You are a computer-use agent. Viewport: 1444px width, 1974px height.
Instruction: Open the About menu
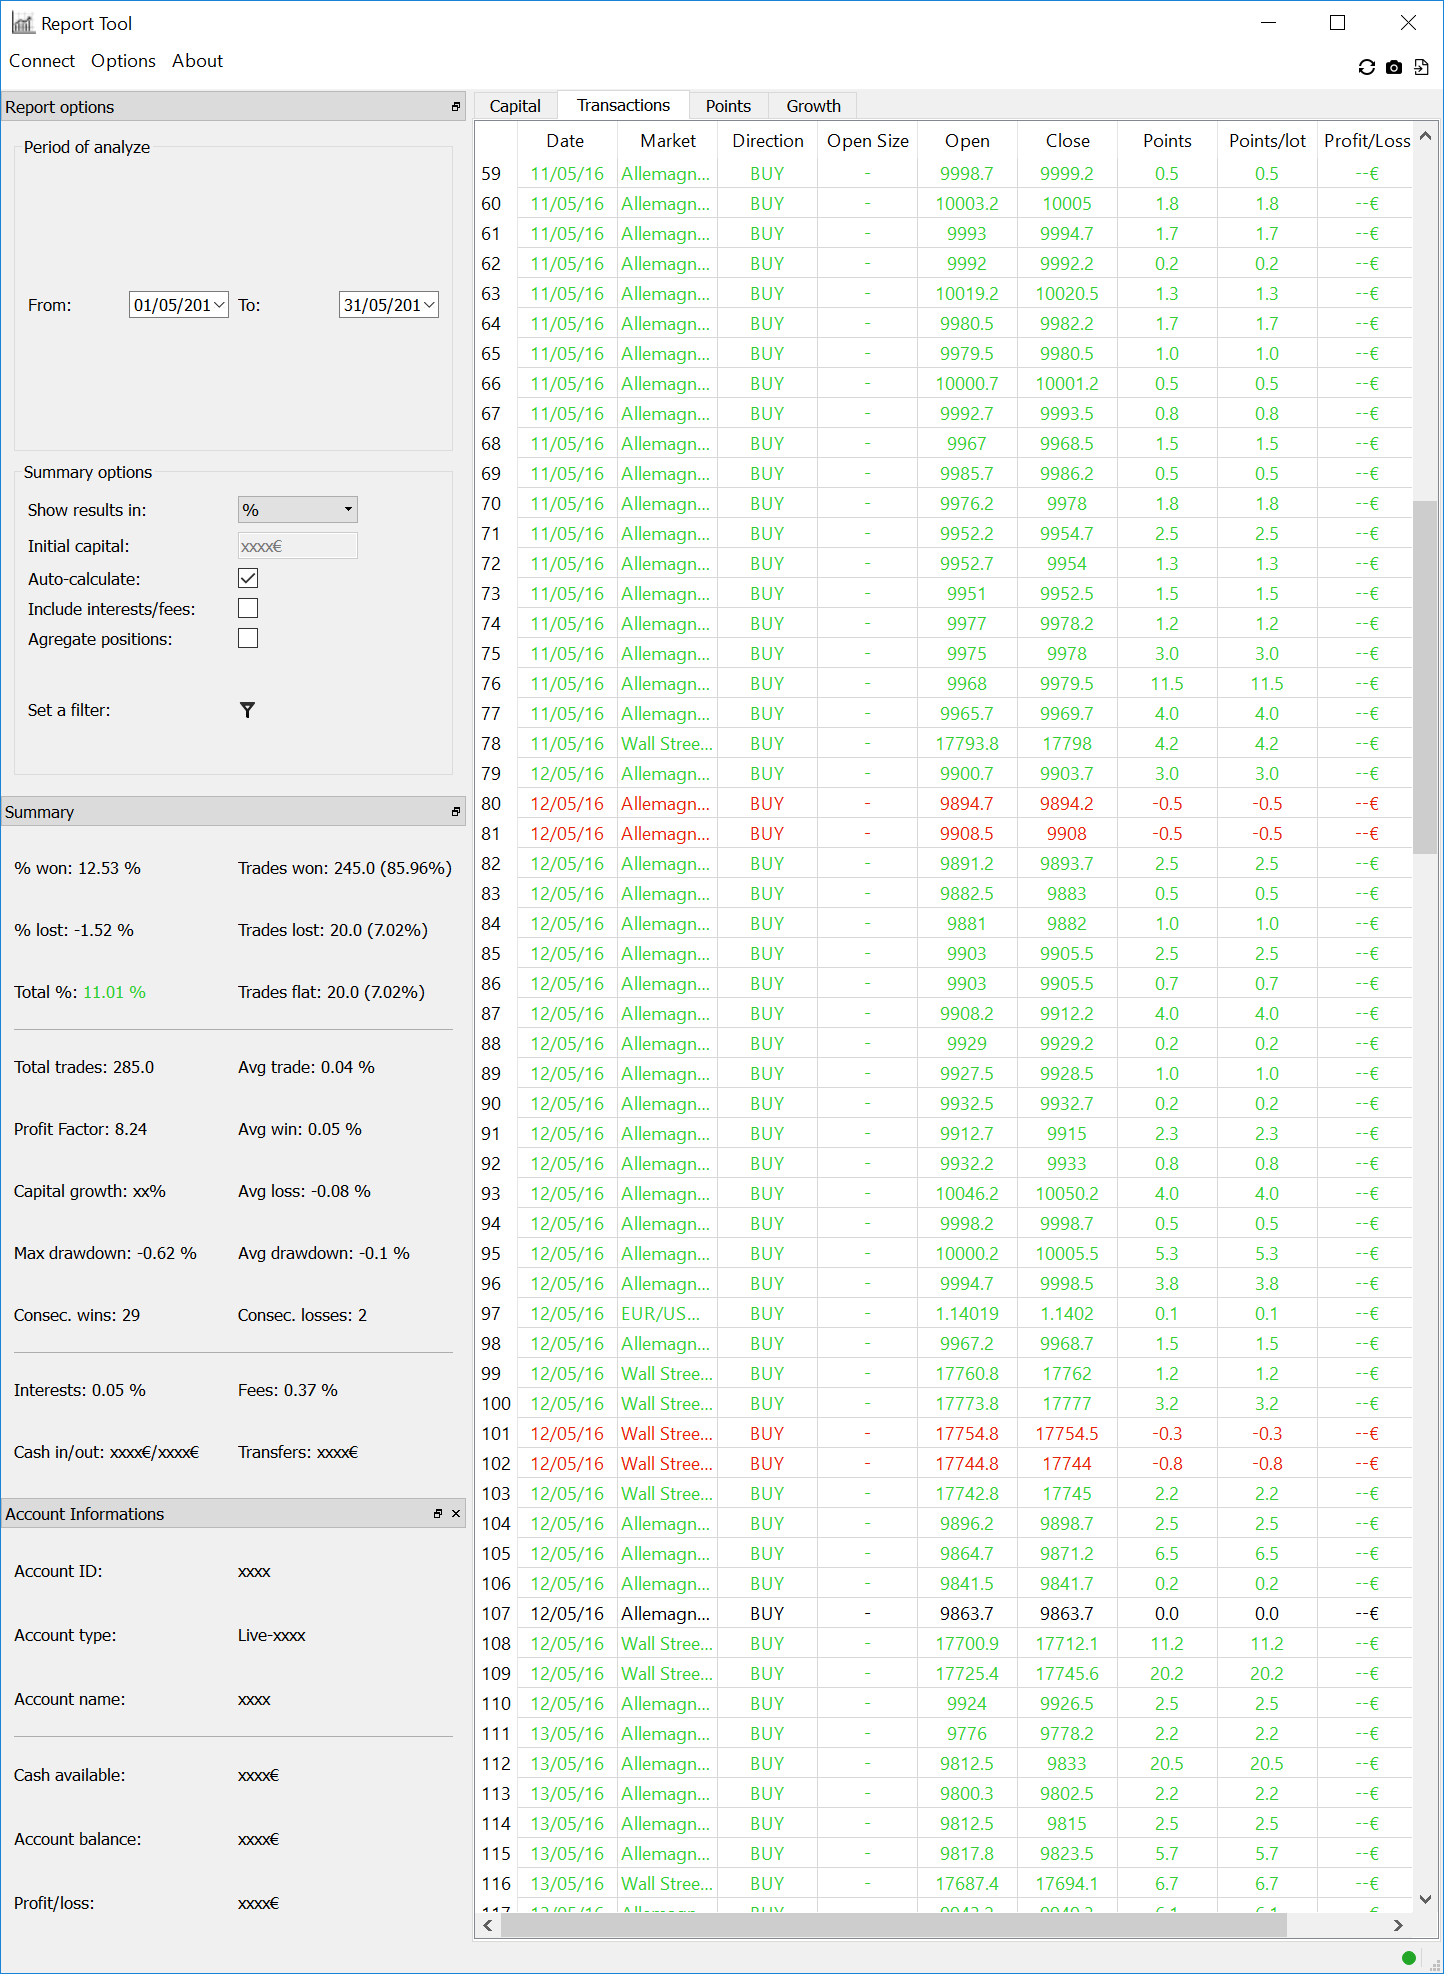[x=197, y=61]
